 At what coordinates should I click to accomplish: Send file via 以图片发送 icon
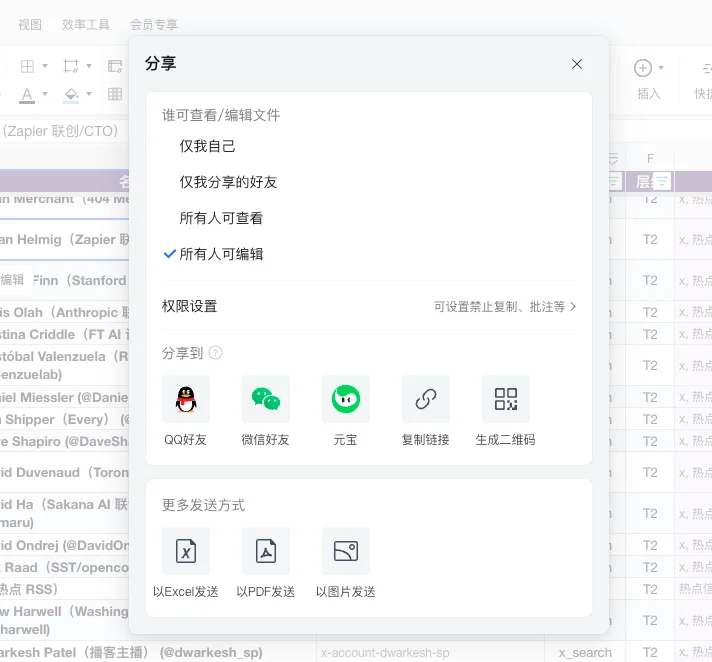point(346,551)
